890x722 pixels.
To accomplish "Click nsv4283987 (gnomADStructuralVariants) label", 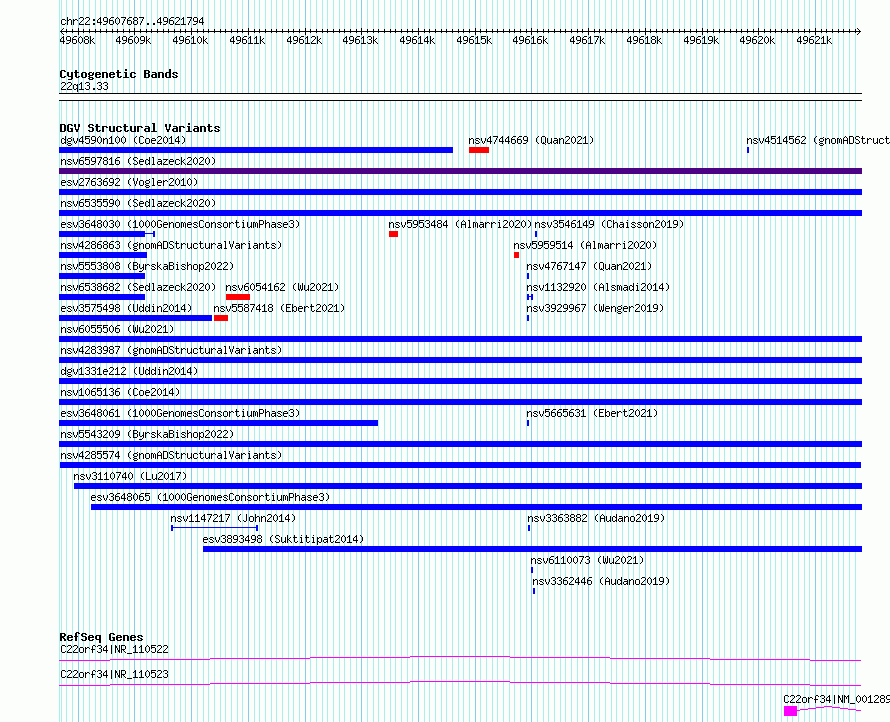I will click(x=171, y=350).
